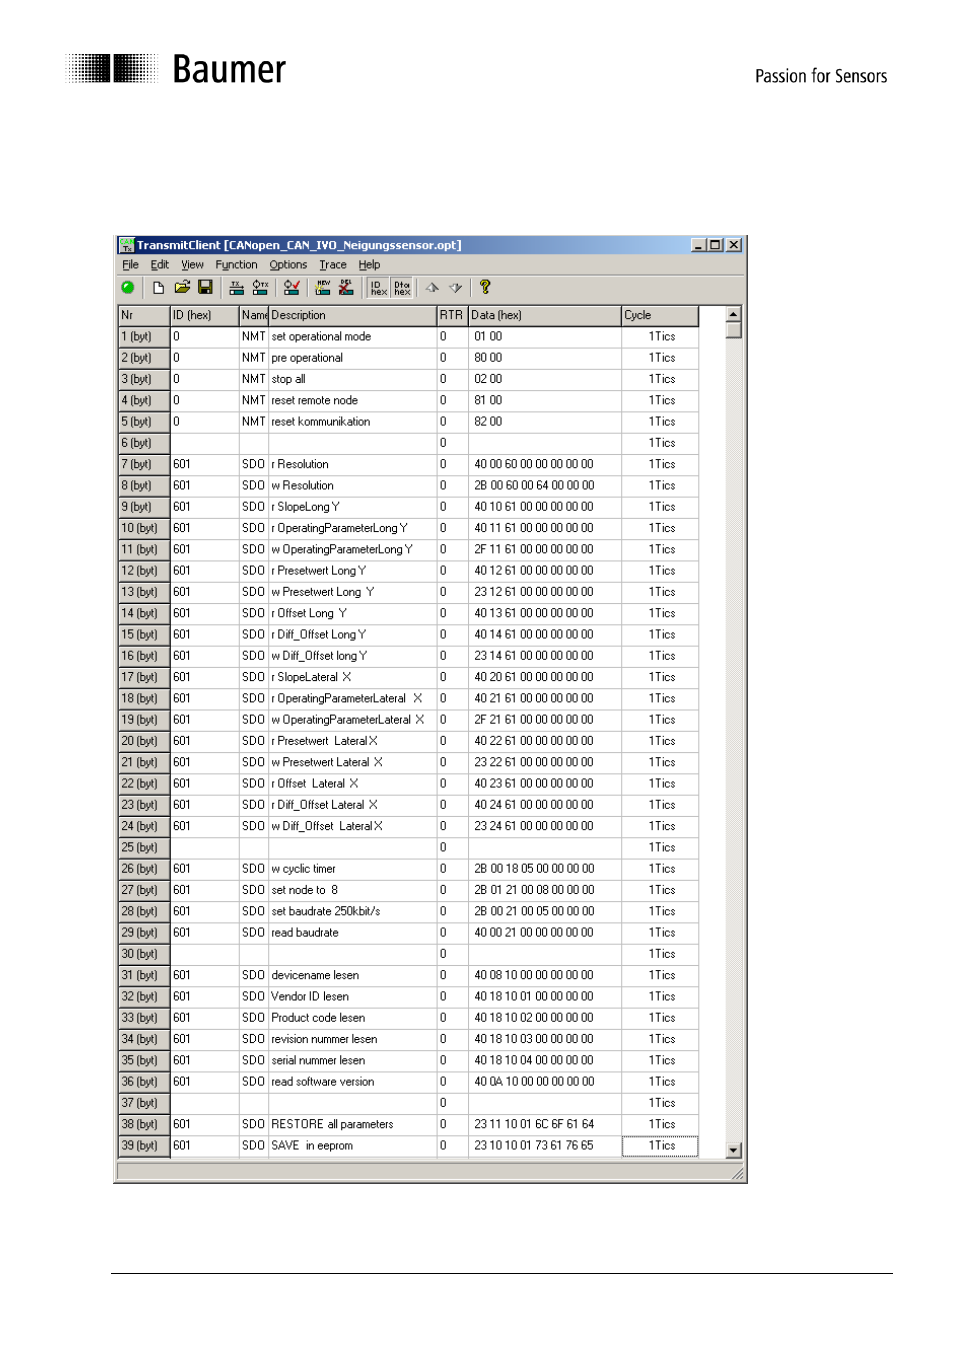Image resolution: width=955 pixels, height=1350 pixels.
Task: Click the move down arrow toolbar icon
Action: [x=455, y=288]
